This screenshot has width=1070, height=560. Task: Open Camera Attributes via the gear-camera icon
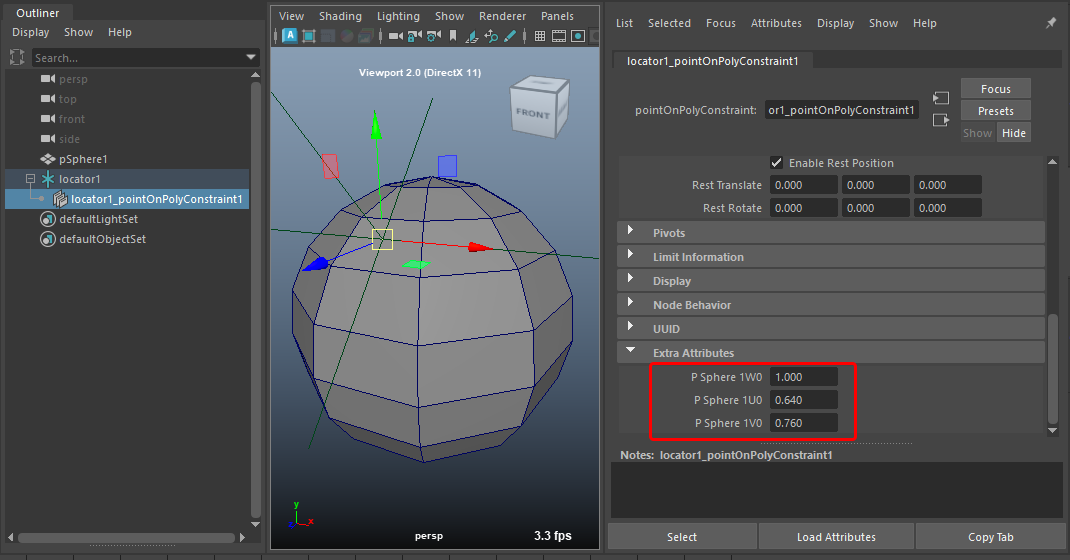coord(433,36)
